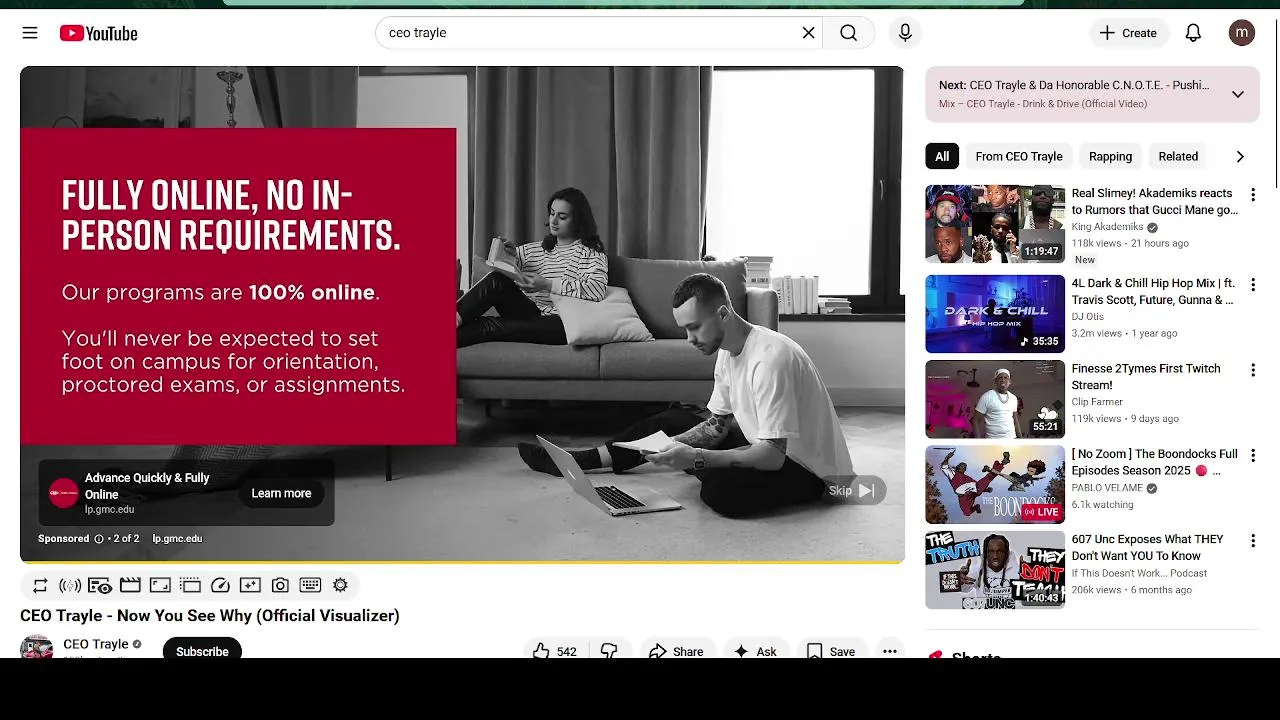Open Finesse 2Tymes First Twitch Stream
This screenshot has width=1280, height=720.
click(x=1146, y=377)
